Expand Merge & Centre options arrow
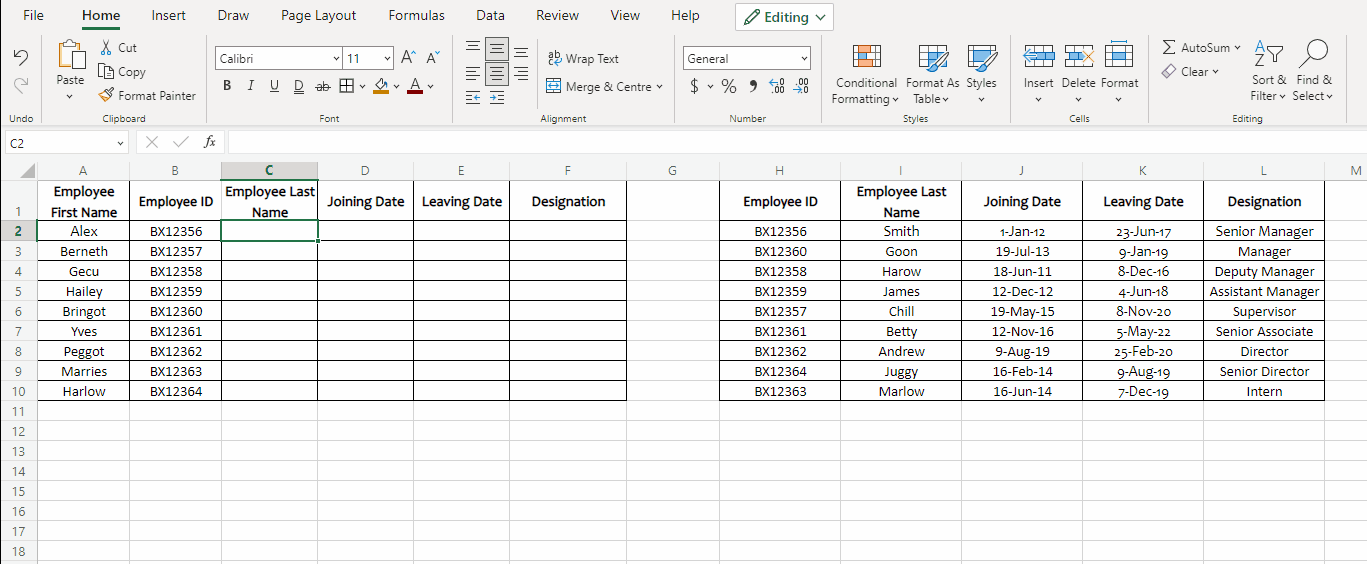This screenshot has height=564, width=1367. click(x=659, y=87)
